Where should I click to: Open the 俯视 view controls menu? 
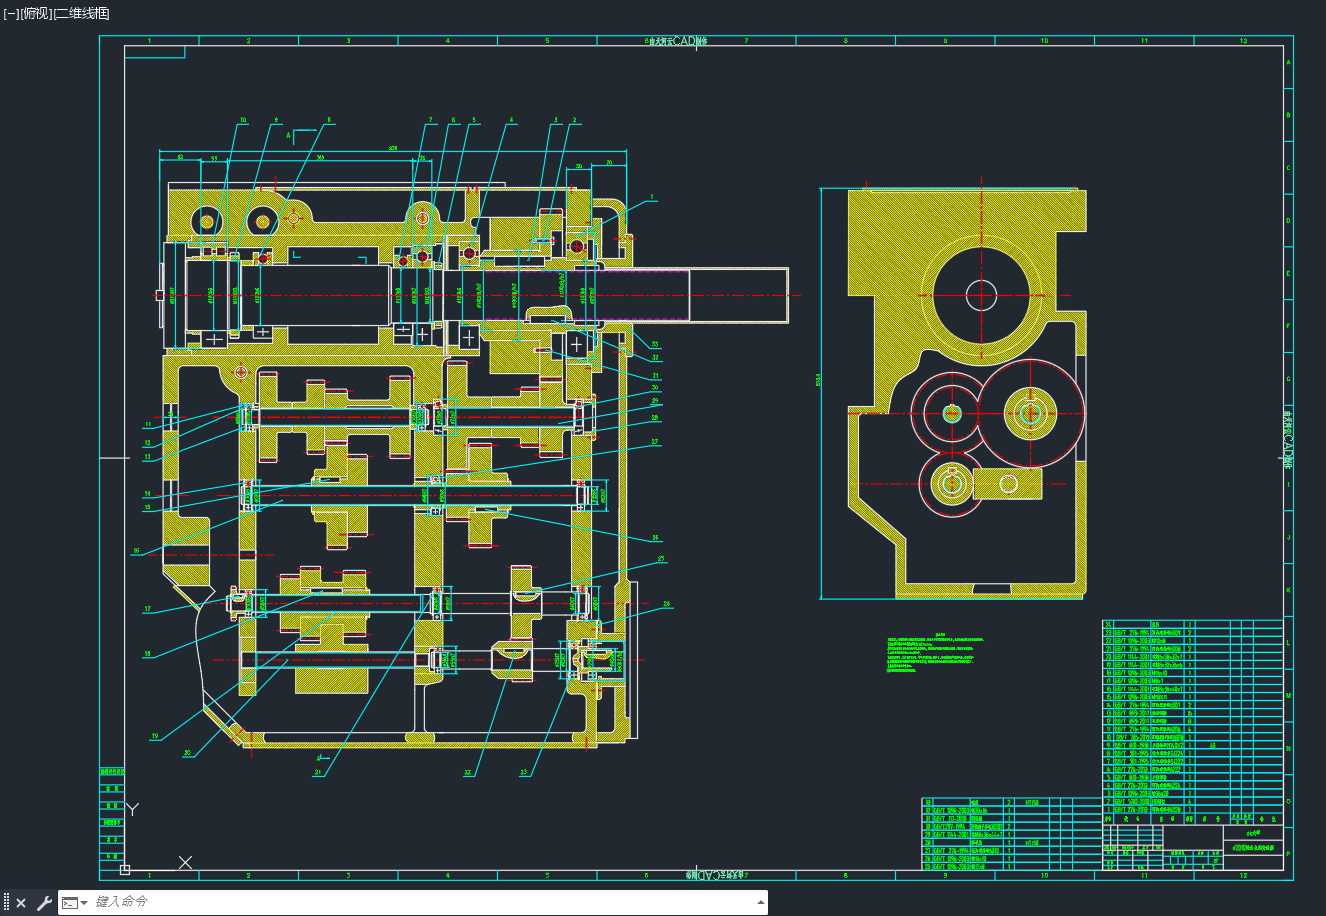35,13
